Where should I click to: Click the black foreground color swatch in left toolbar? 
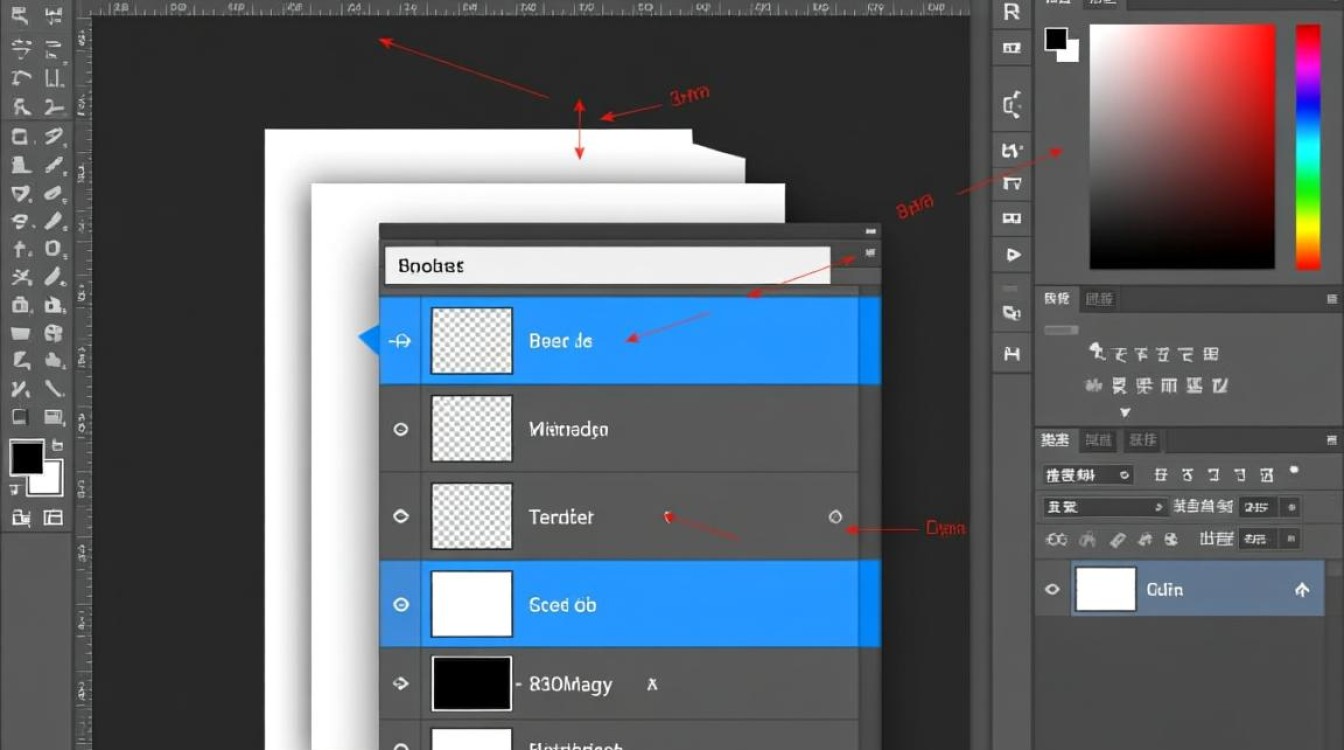[x=26, y=458]
